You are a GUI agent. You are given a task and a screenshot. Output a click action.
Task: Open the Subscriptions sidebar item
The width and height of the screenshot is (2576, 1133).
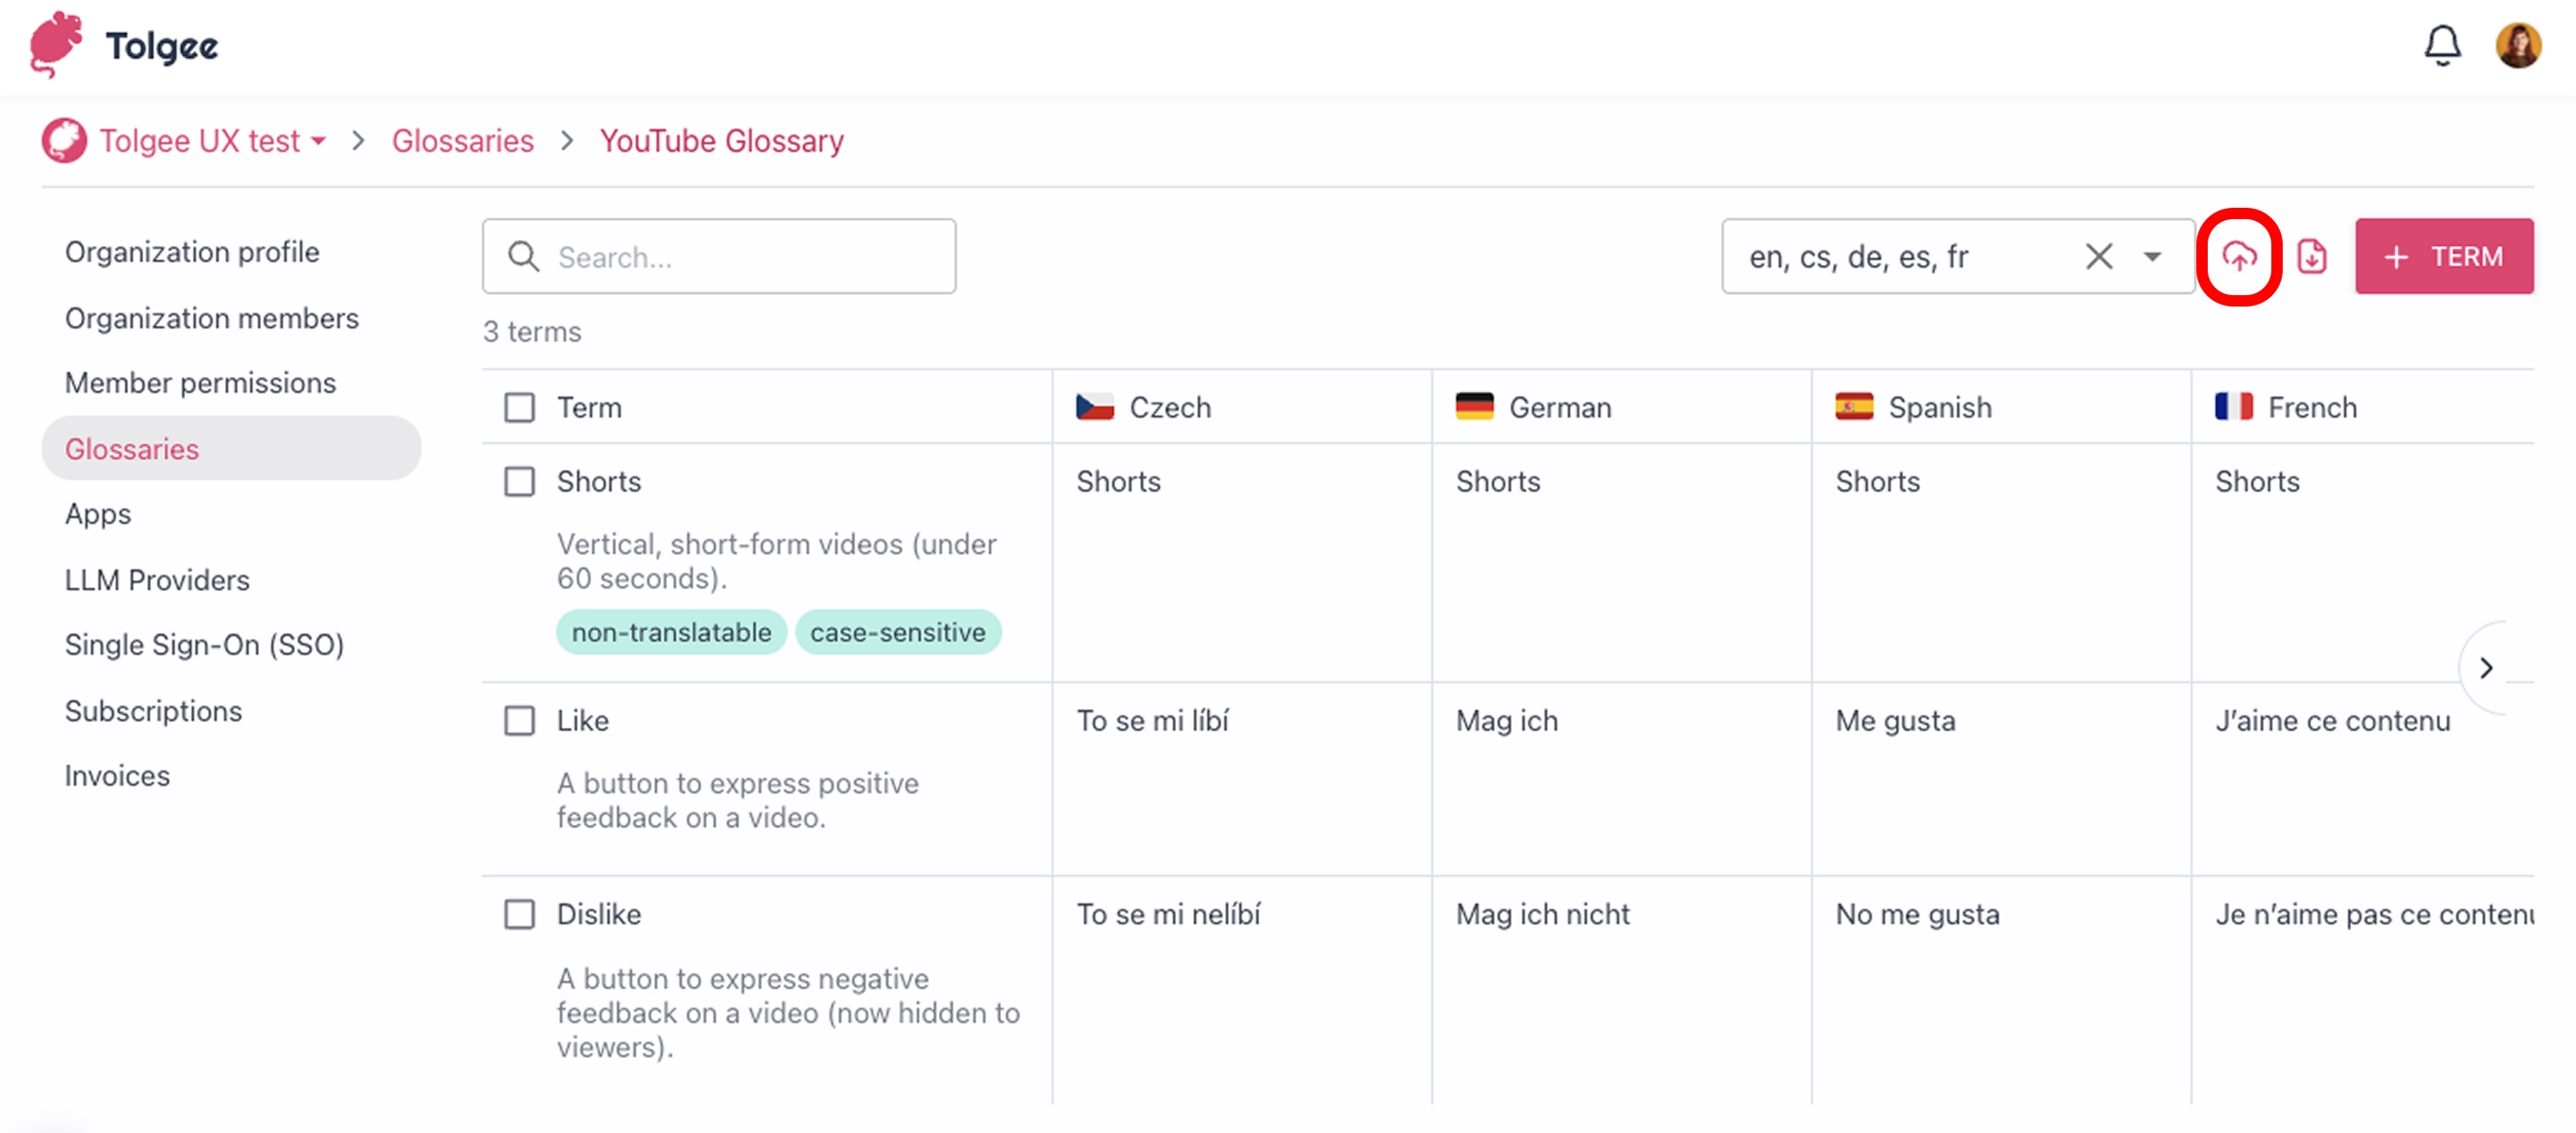click(153, 710)
